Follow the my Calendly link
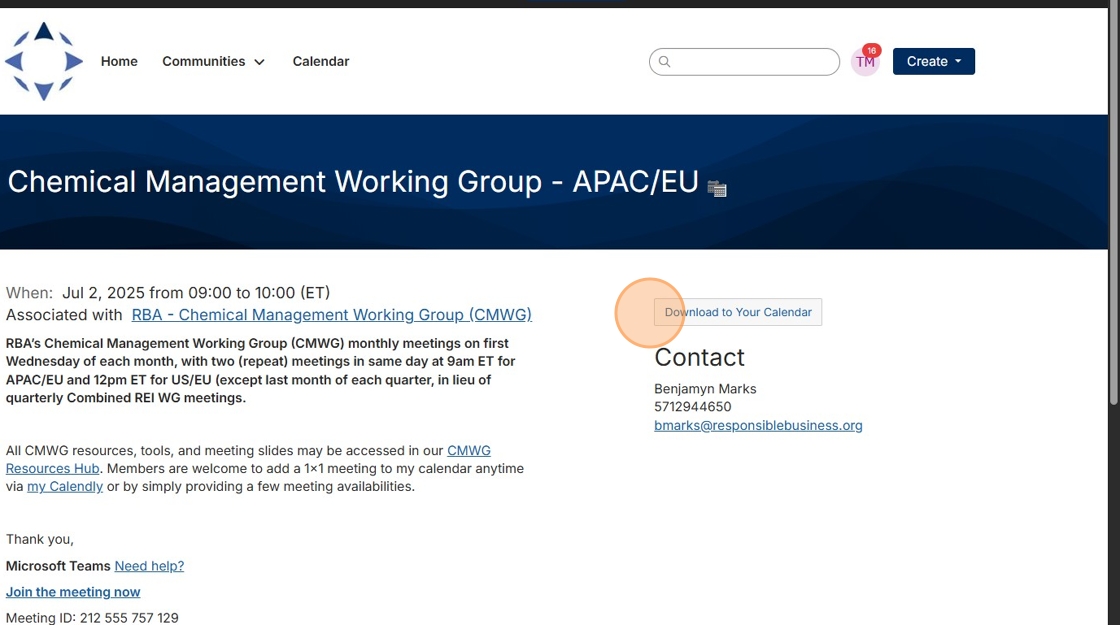 (x=65, y=486)
